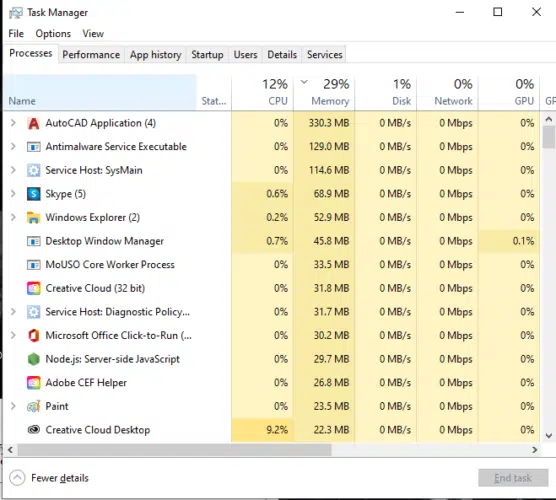Switch to the Performance tab
Screen dimensions: 556x500
click(91, 55)
